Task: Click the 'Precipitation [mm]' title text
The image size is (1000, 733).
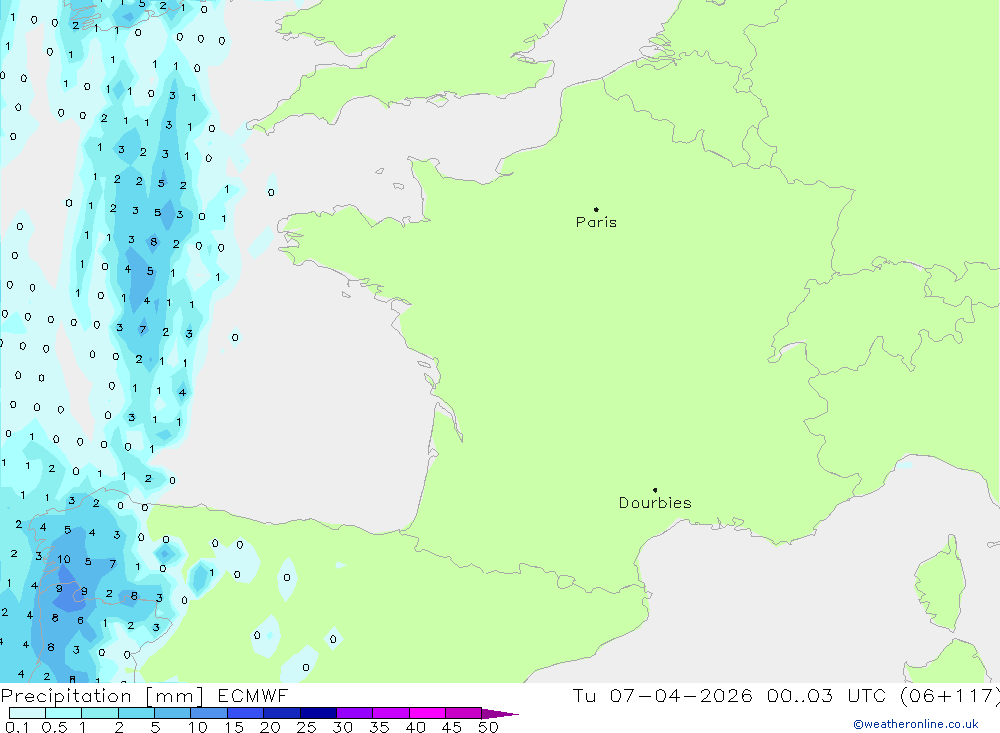Action: point(102,696)
